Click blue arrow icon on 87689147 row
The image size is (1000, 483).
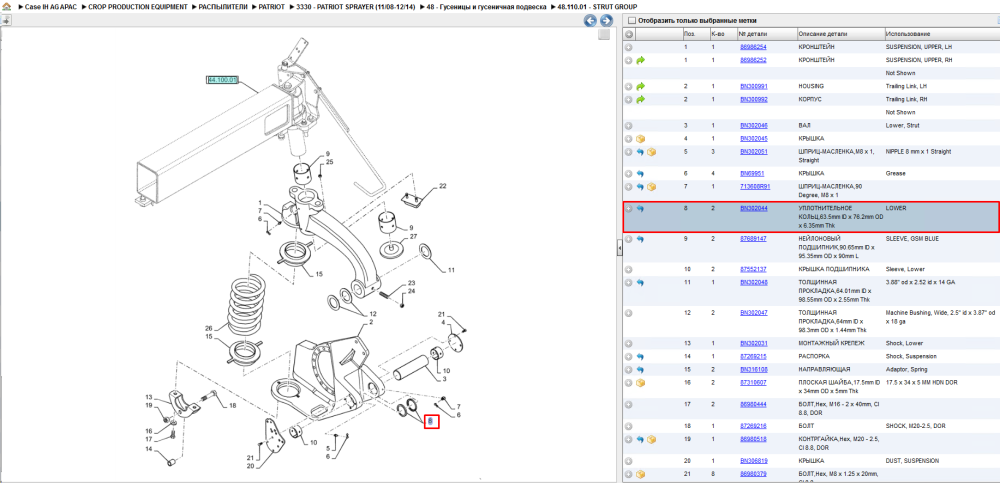tap(641, 239)
